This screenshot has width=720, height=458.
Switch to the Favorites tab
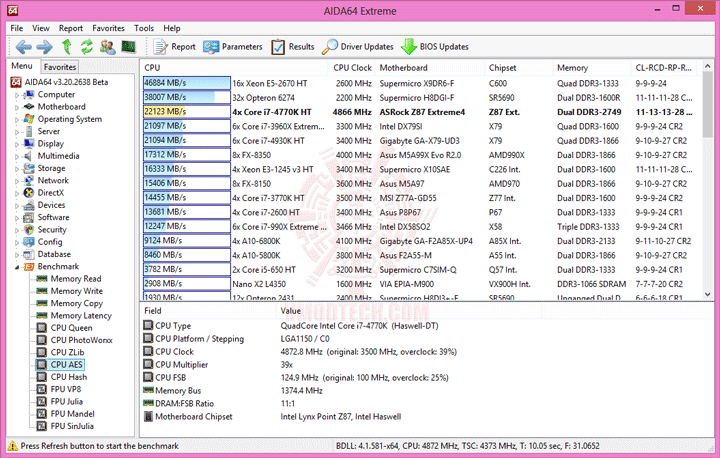[60, 67]
